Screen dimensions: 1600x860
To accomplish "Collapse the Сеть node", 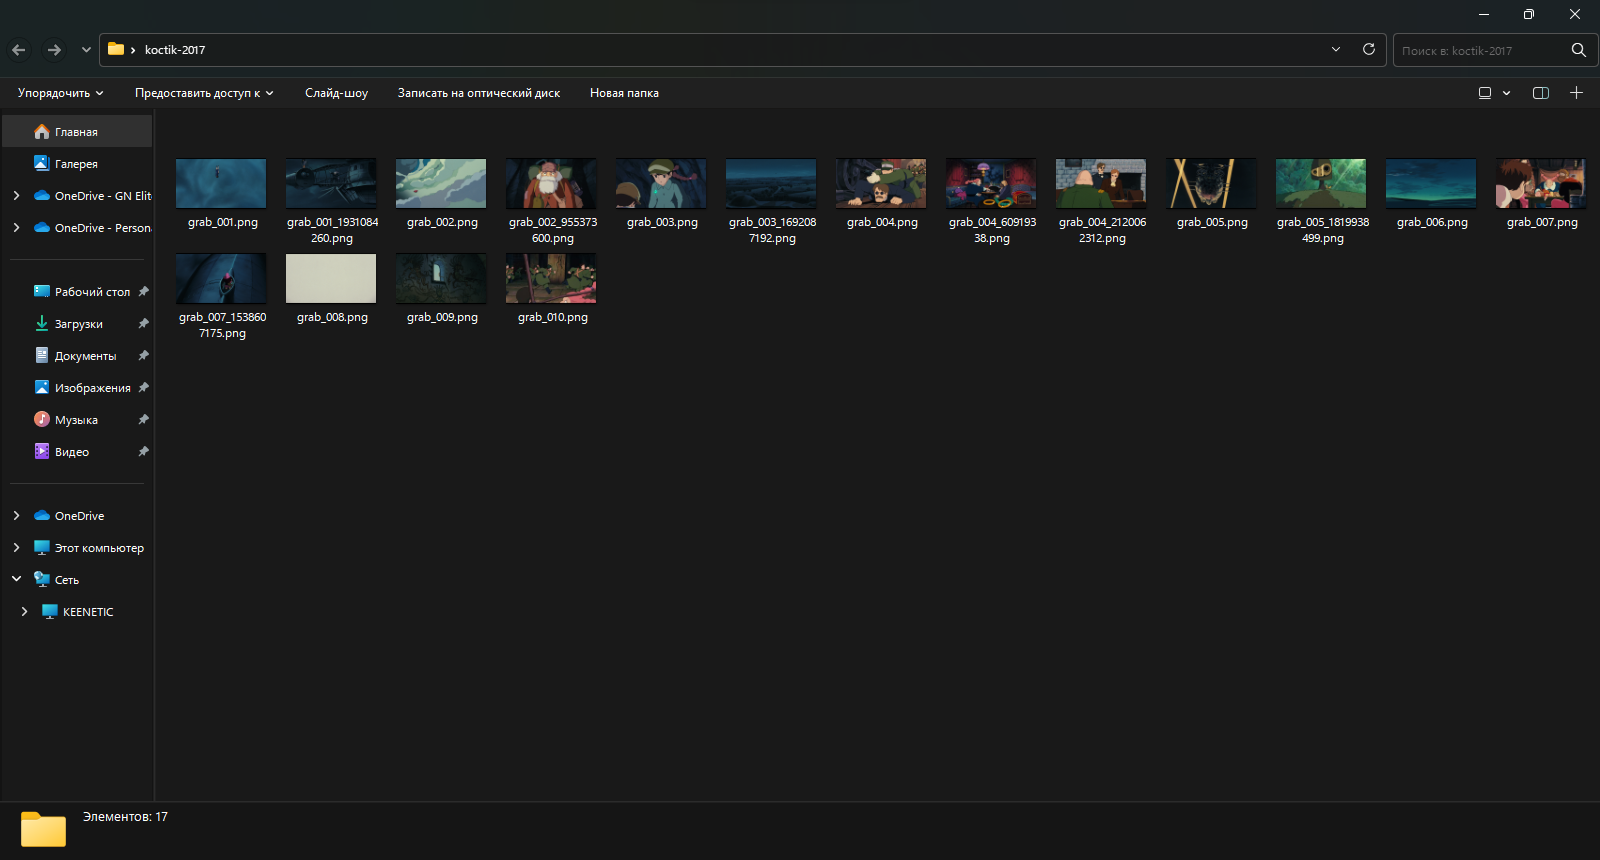I will 16,579.
